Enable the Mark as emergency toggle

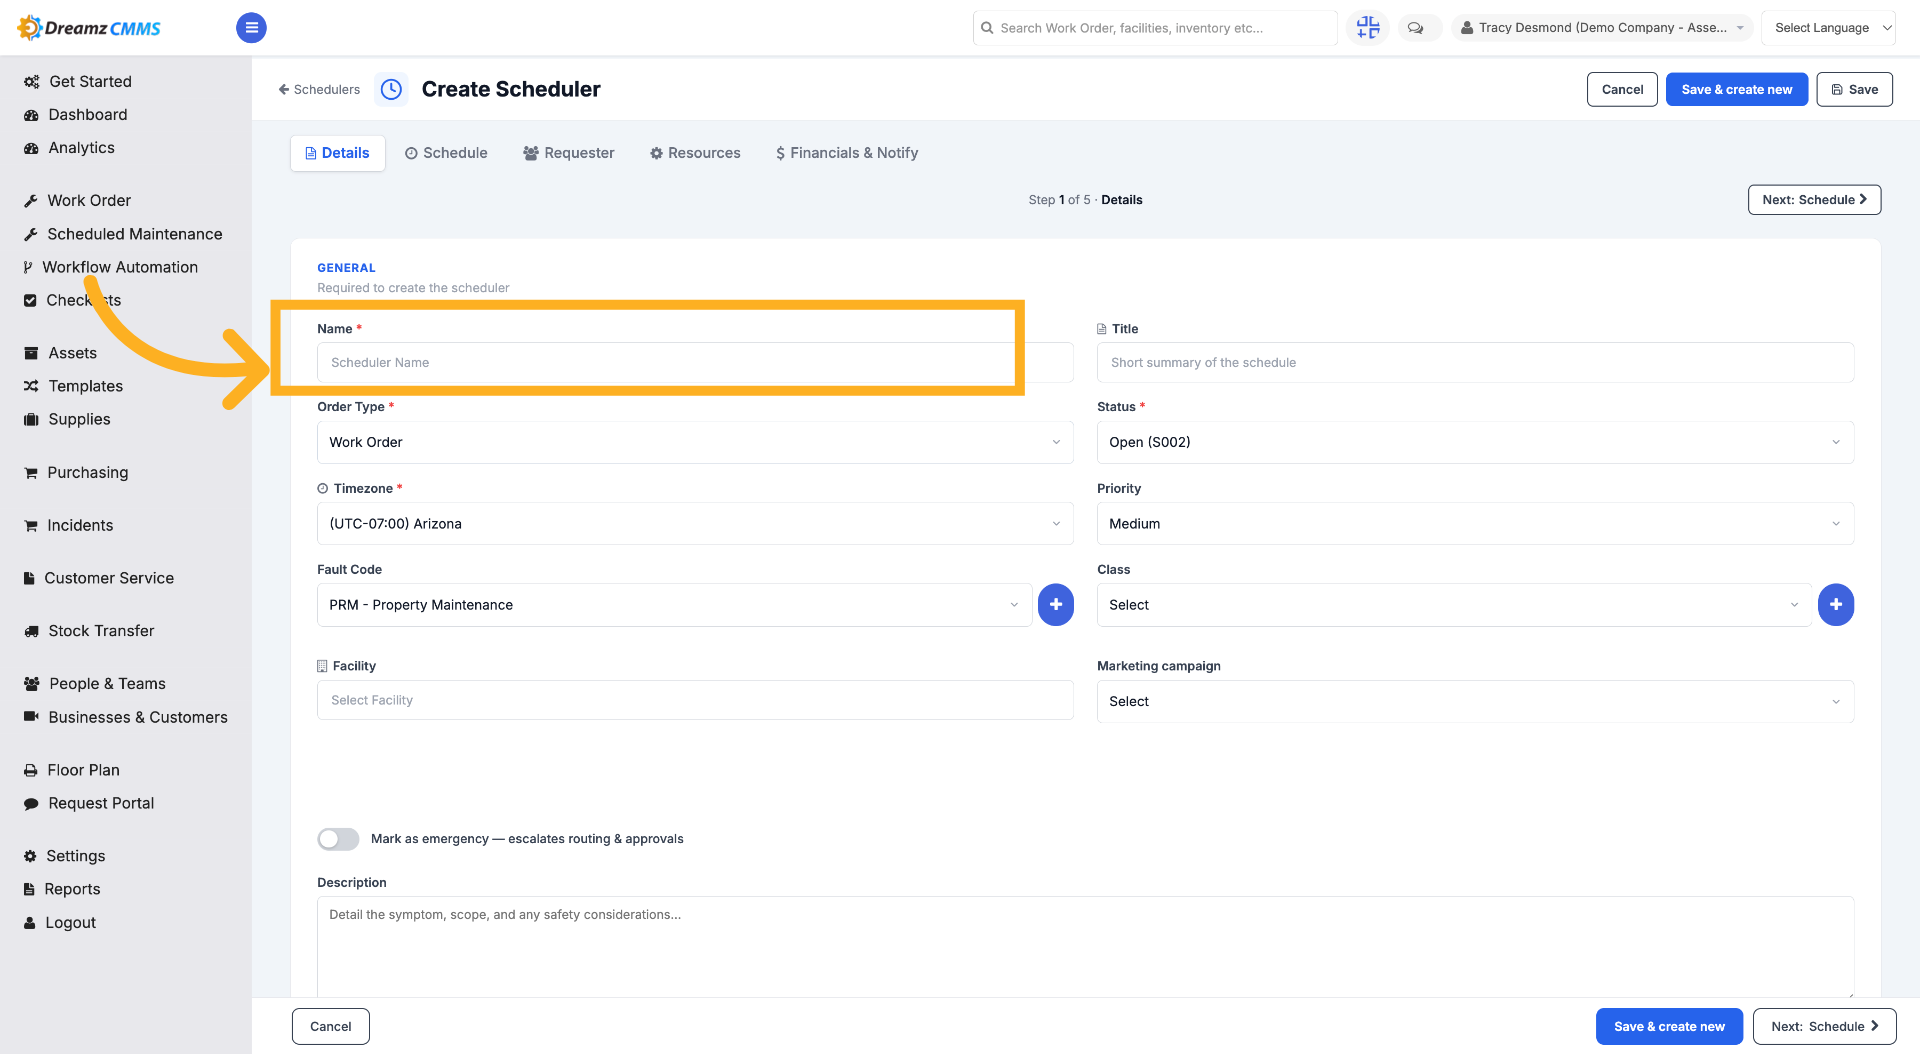tap(339, 839)
